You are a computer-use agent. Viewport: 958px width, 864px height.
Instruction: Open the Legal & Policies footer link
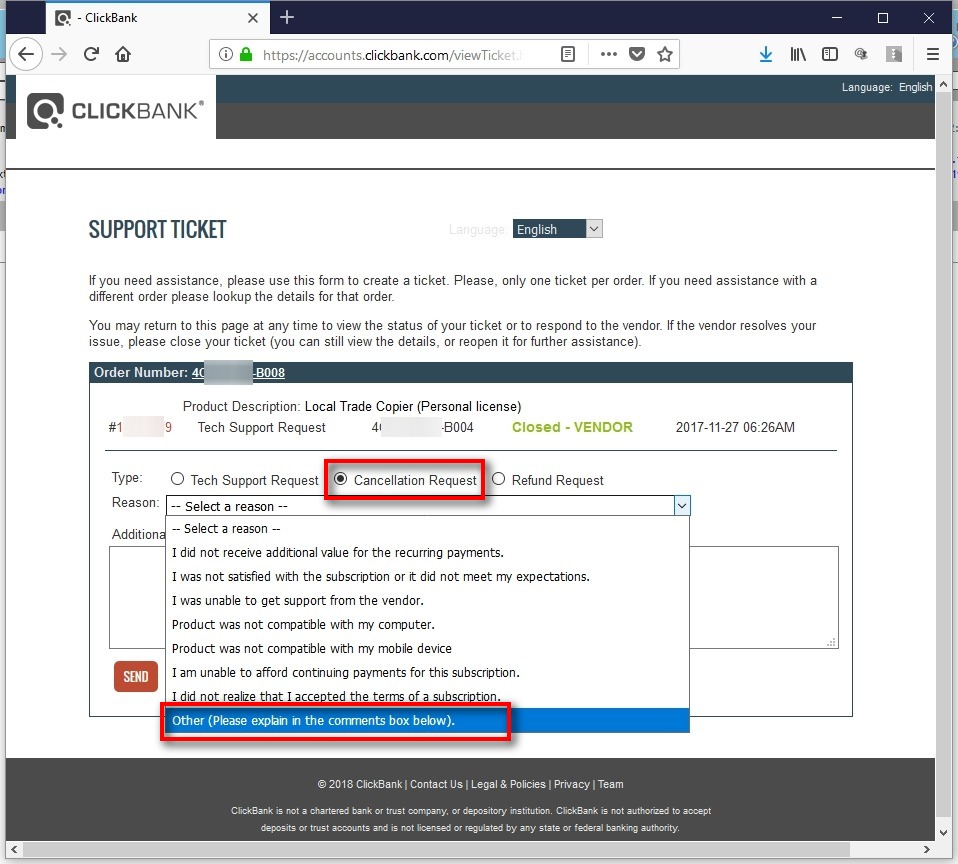(x=508, y=784)
